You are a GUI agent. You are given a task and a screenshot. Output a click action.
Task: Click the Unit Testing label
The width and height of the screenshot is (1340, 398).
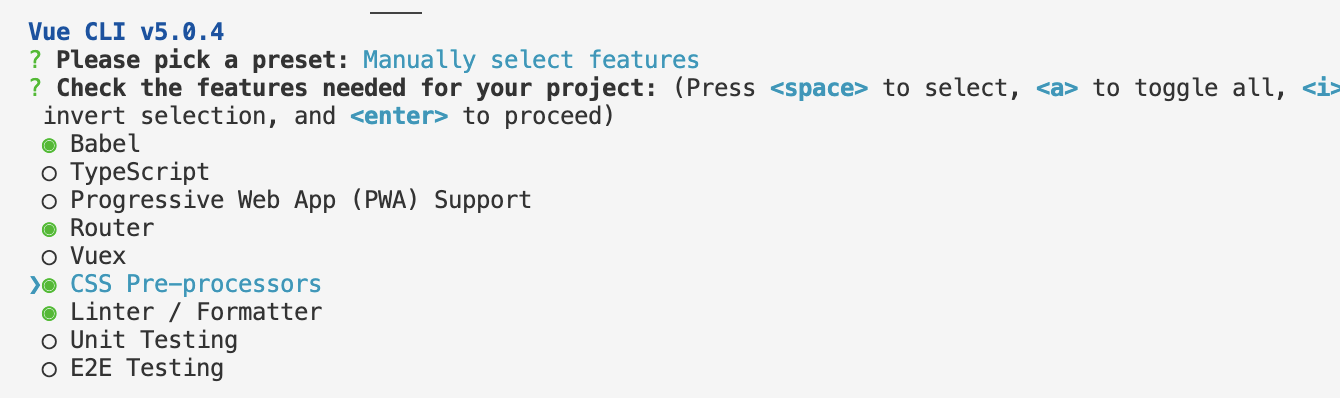[x=154, y=340]
